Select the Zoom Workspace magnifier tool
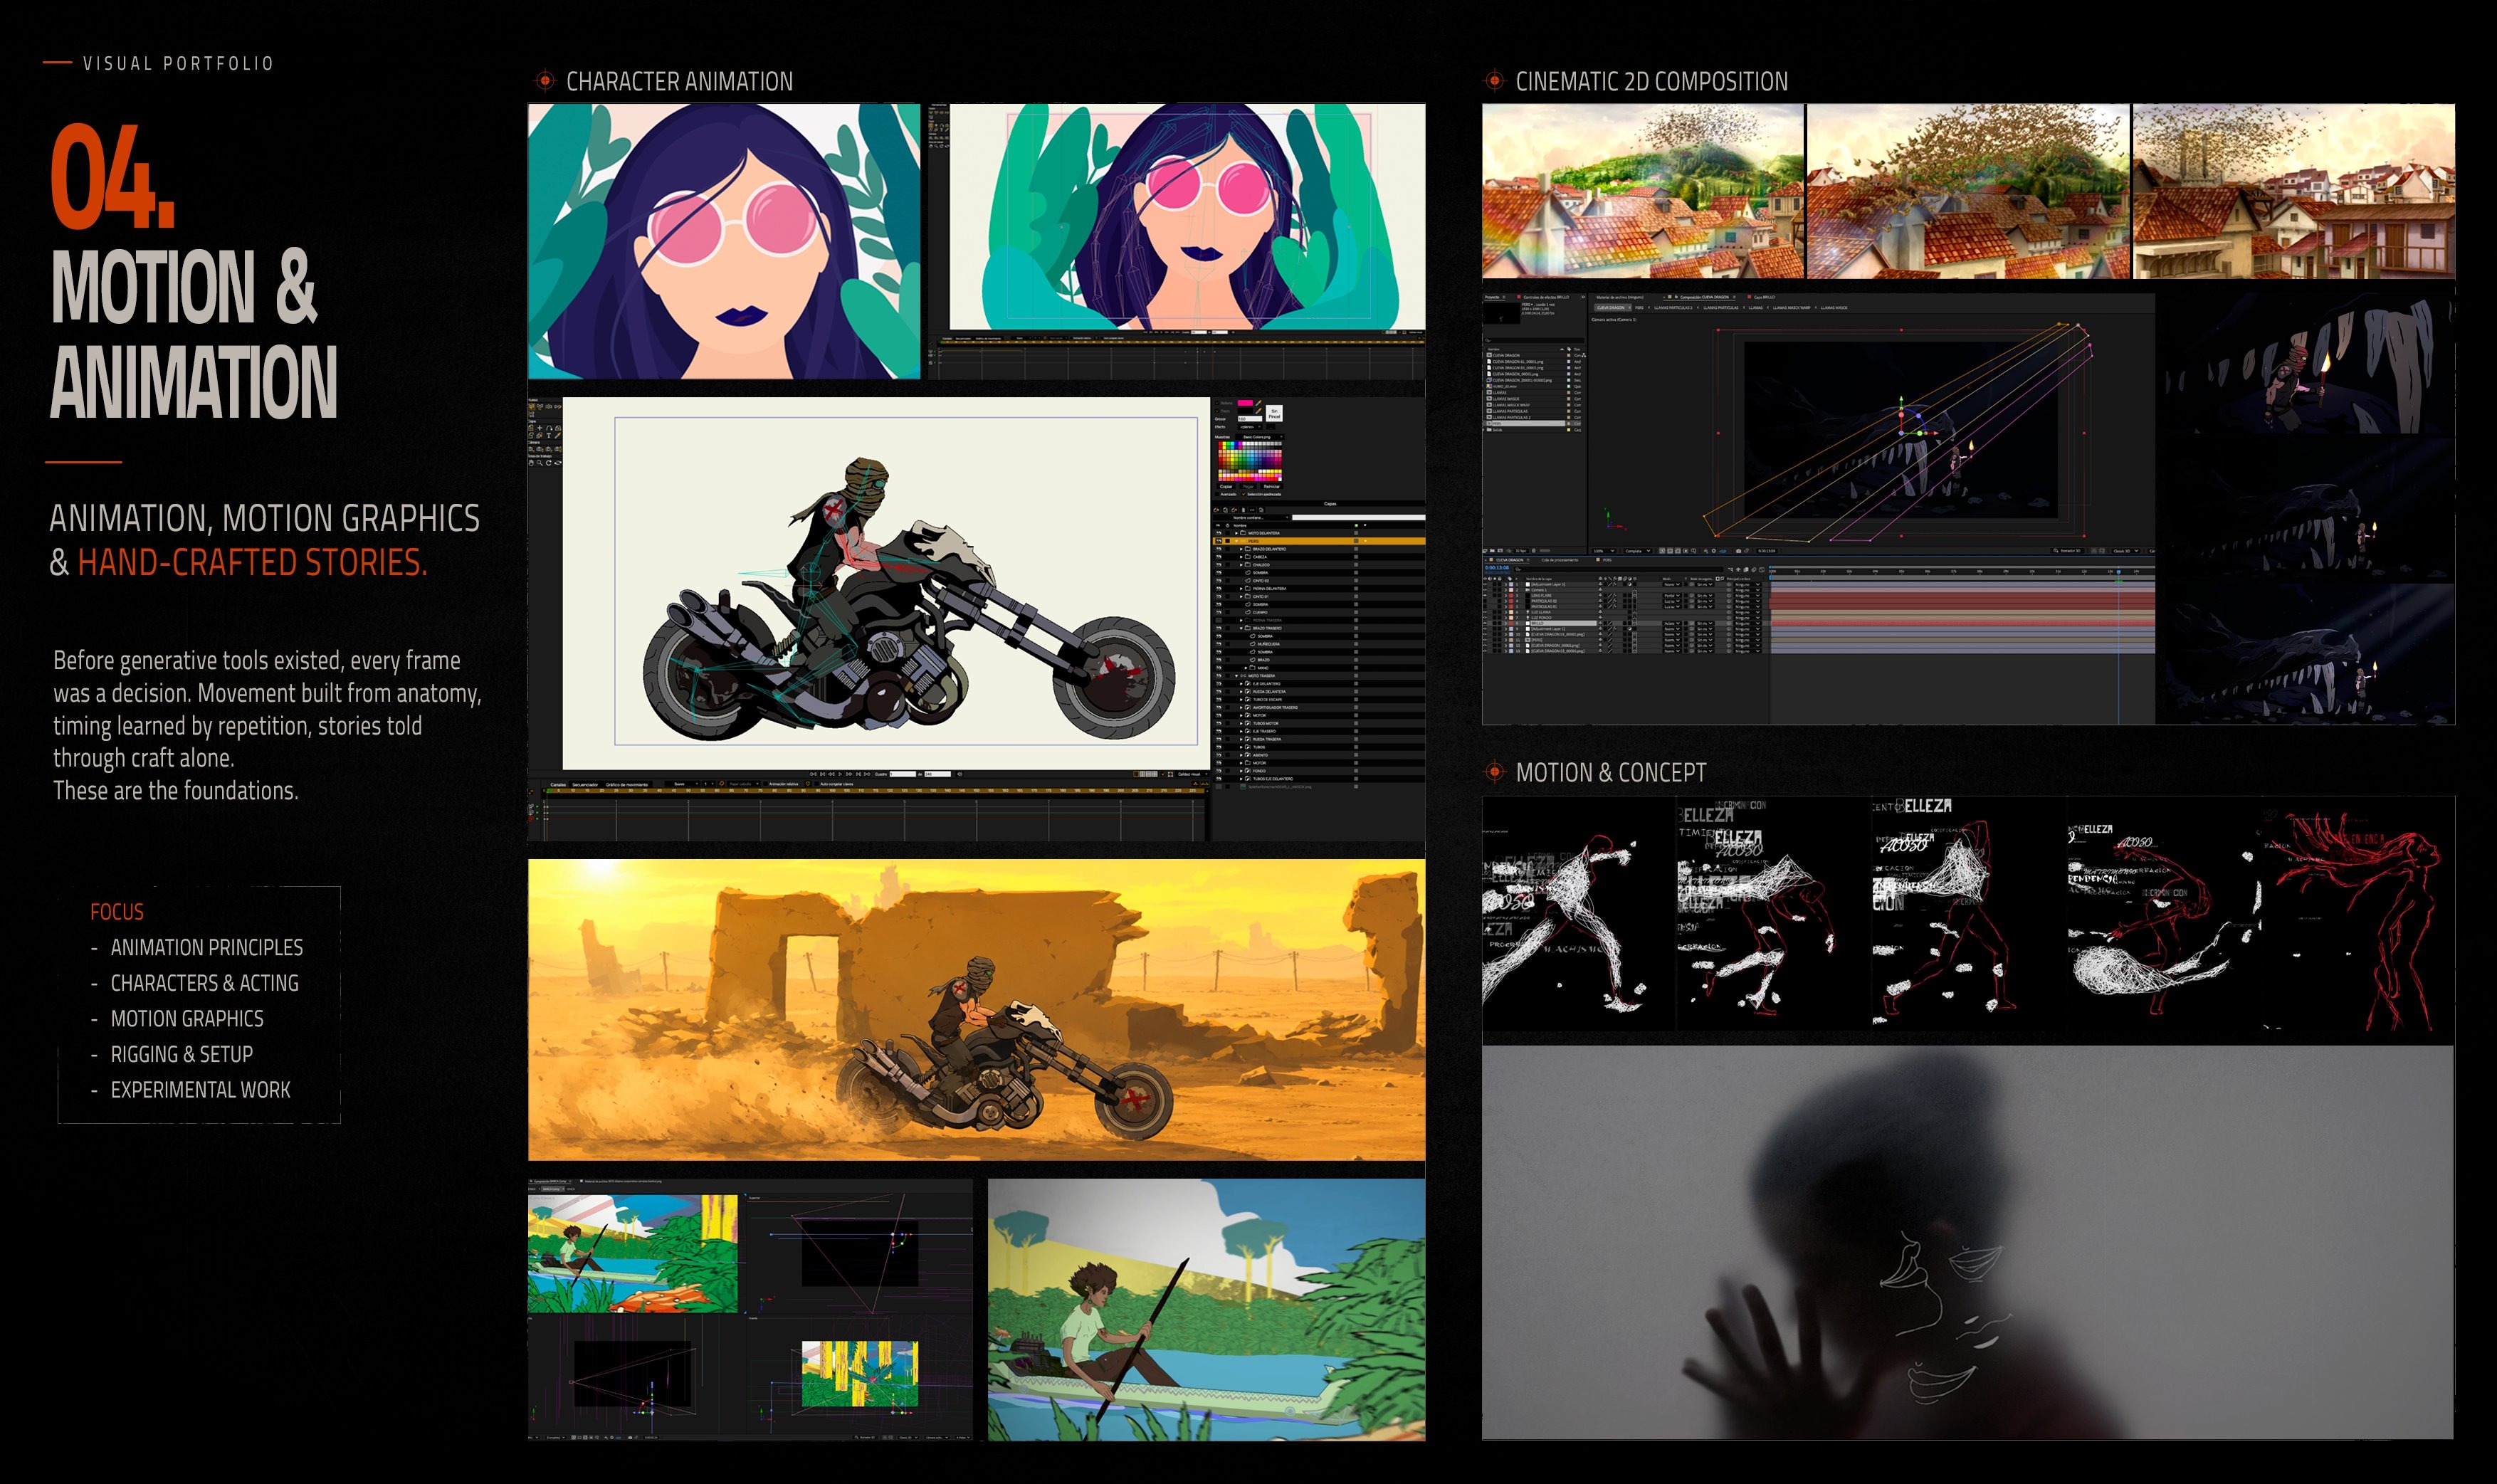Image resolution: width=2497 pixels, height=1484 pixels. 540,463
